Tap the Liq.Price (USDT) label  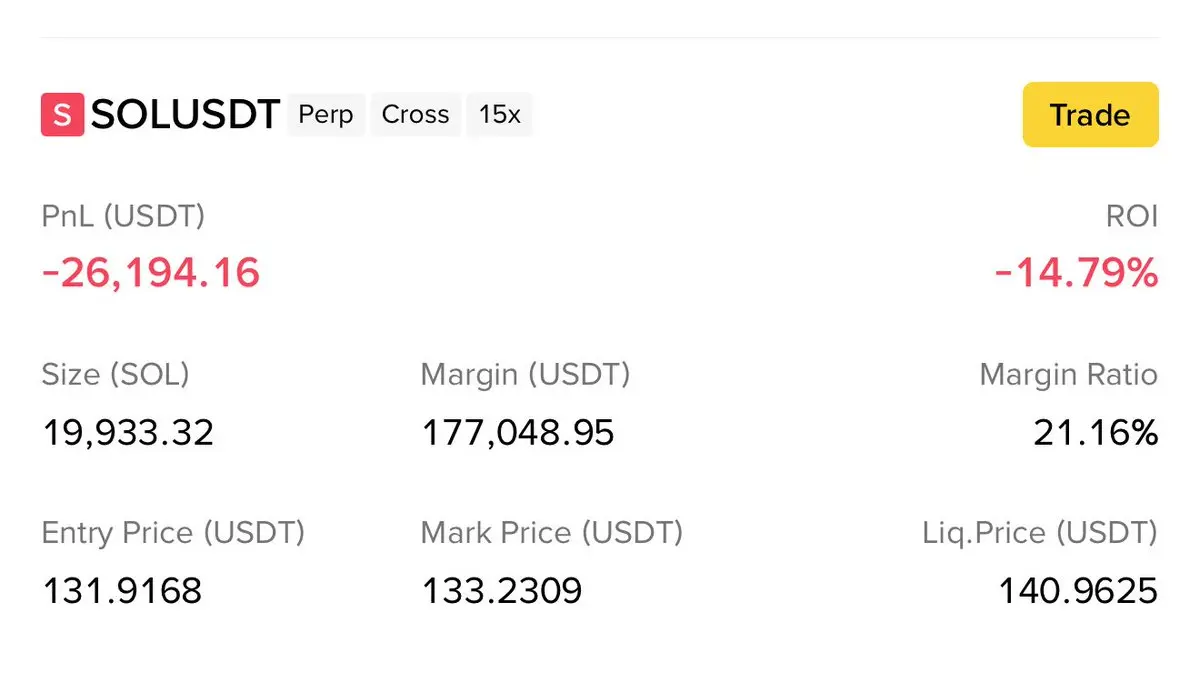coord(1040,533)
